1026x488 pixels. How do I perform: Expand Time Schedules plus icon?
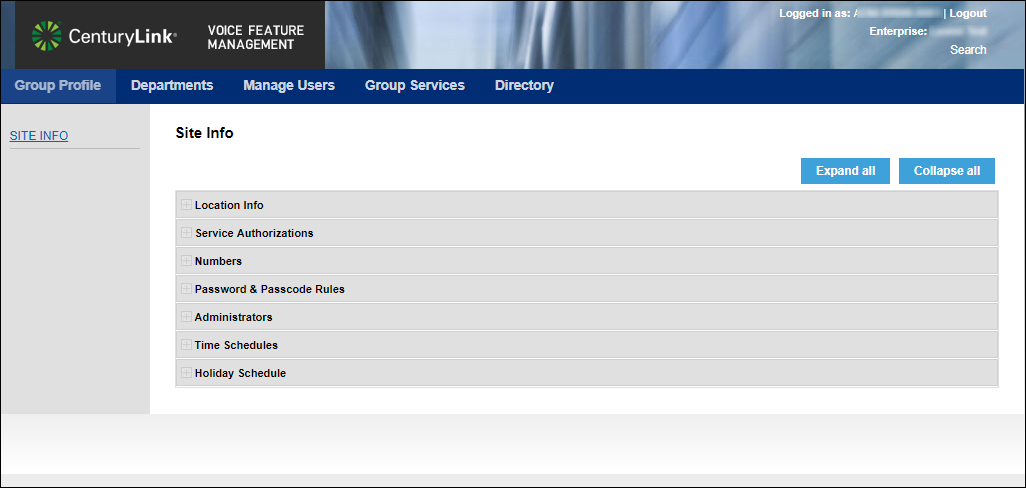click(x=186, y=345)
